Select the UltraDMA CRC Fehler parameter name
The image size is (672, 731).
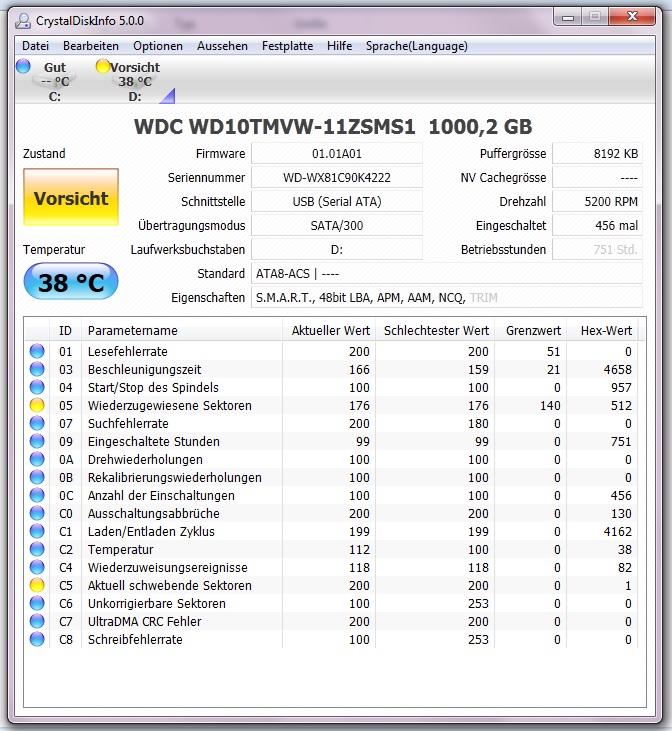point(145,621)
